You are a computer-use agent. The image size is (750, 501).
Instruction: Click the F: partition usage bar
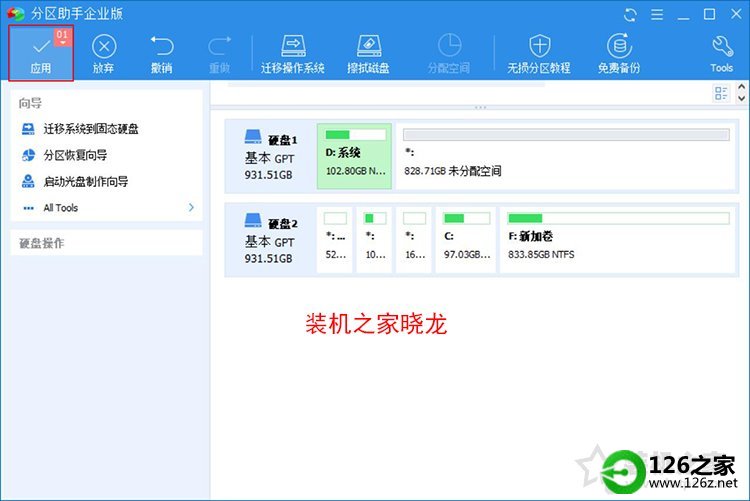(618, 219)
